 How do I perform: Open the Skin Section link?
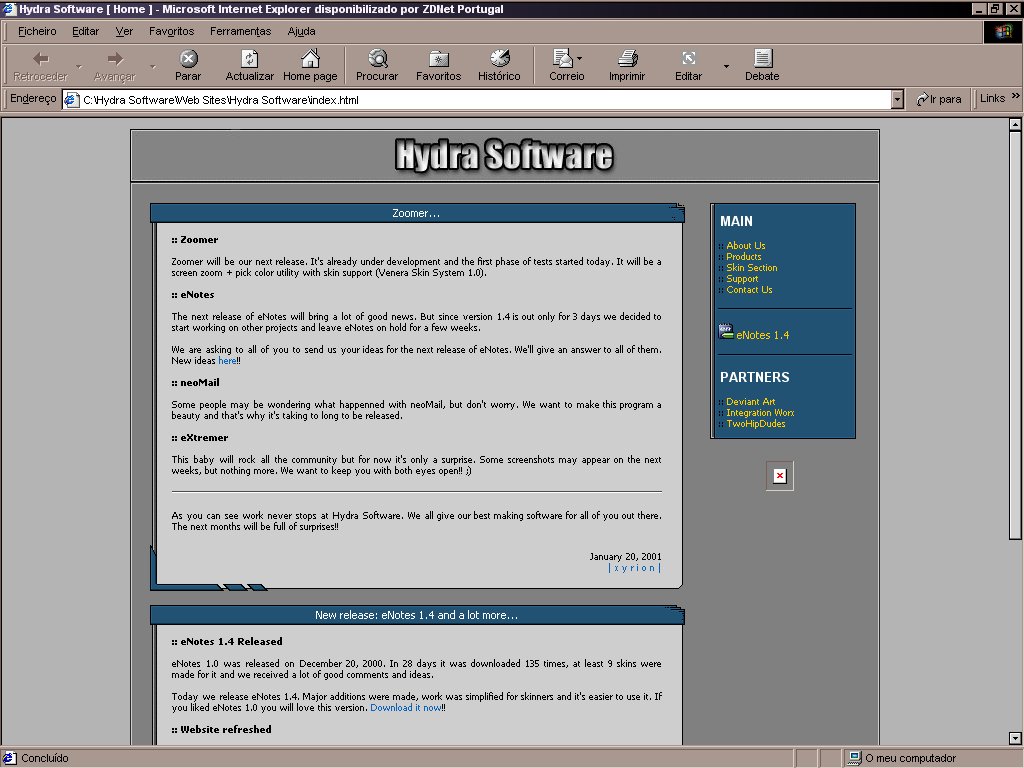[x=750, y=267]
